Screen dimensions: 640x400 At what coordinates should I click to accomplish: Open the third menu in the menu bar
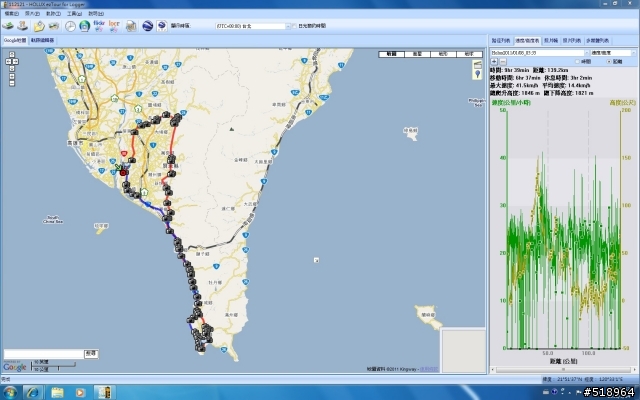[53, 13]
